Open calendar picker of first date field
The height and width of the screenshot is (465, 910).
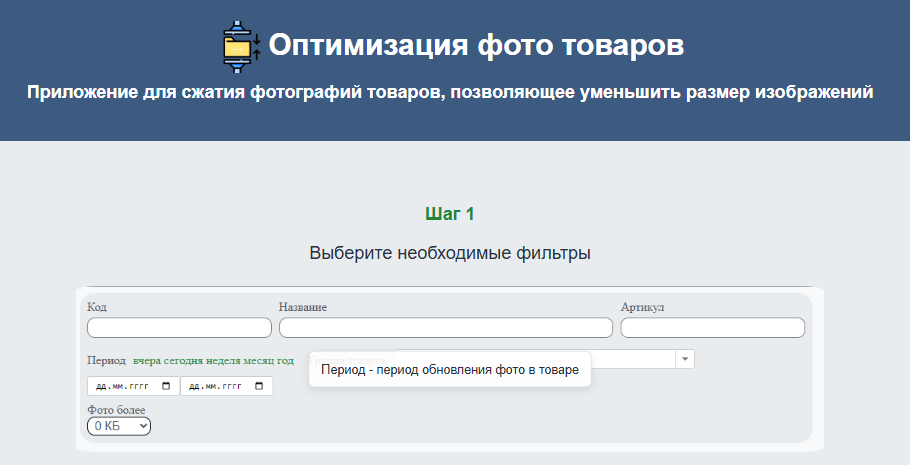166,386
